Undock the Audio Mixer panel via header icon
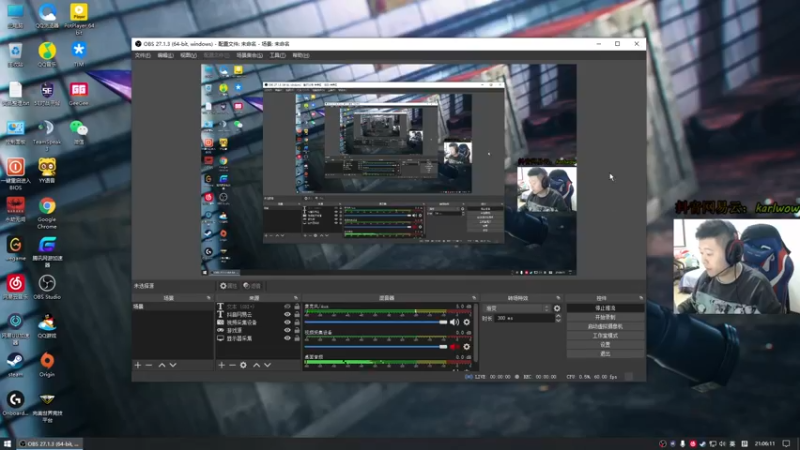Screen dimensions: 800x450 click(x=474, y=298)
